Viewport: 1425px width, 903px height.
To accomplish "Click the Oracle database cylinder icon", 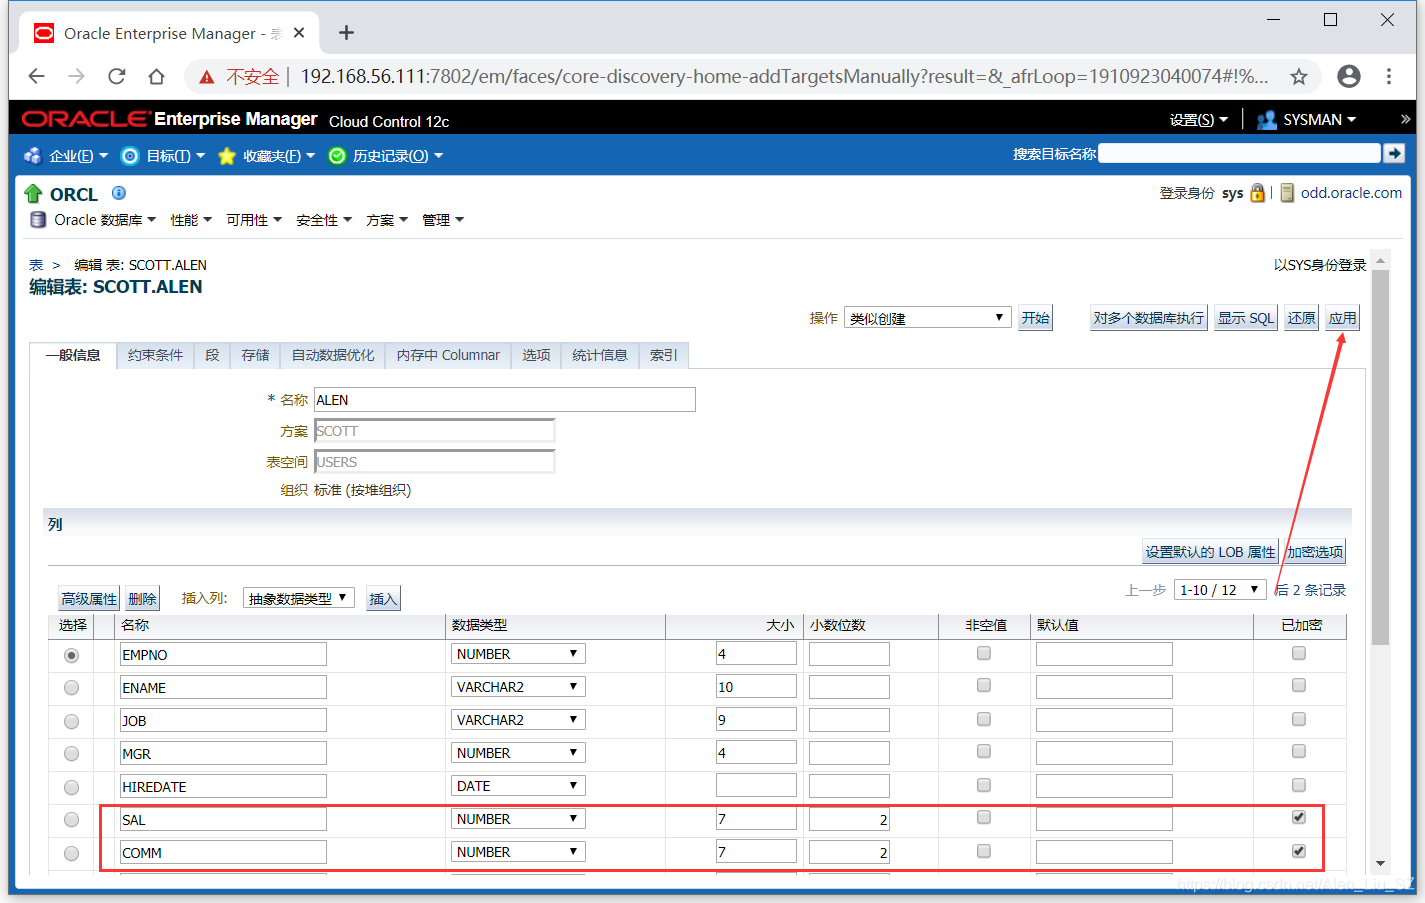I will (38, 220).
